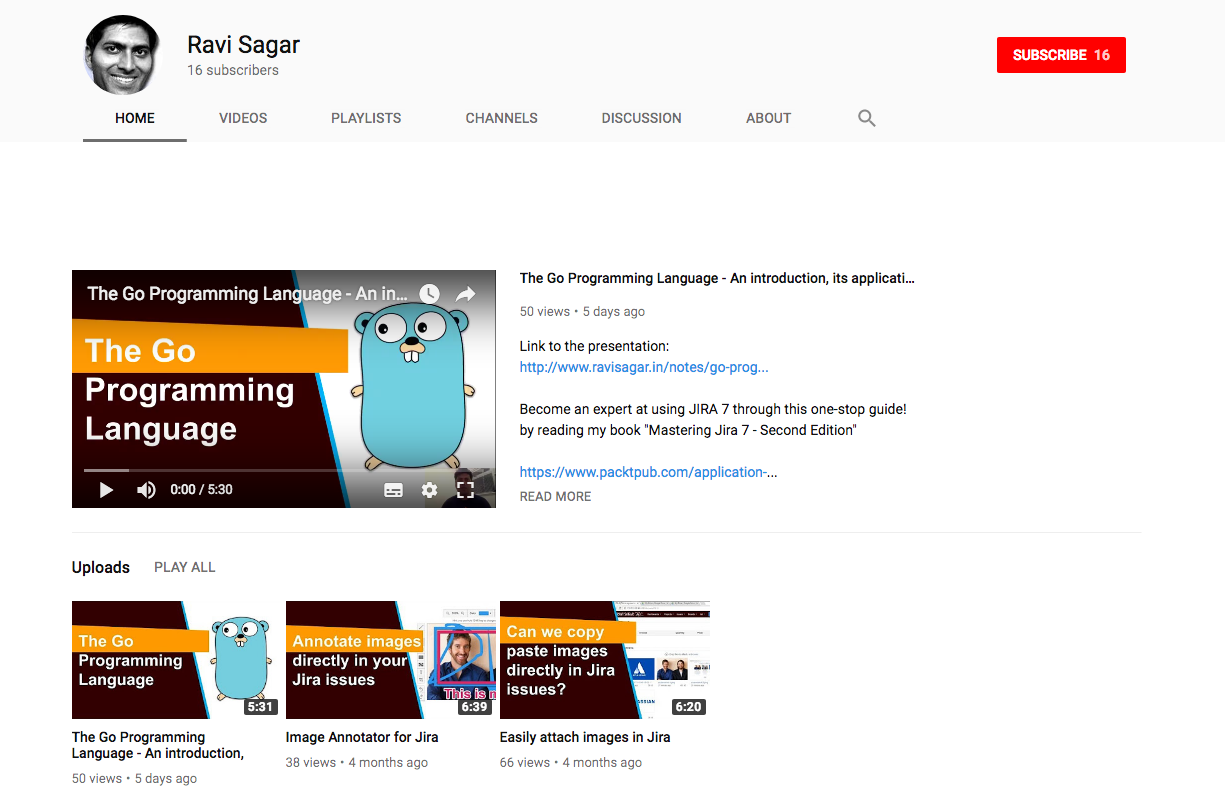Click the share arrow on video
1225x805 pixels.
coord(466,294)
